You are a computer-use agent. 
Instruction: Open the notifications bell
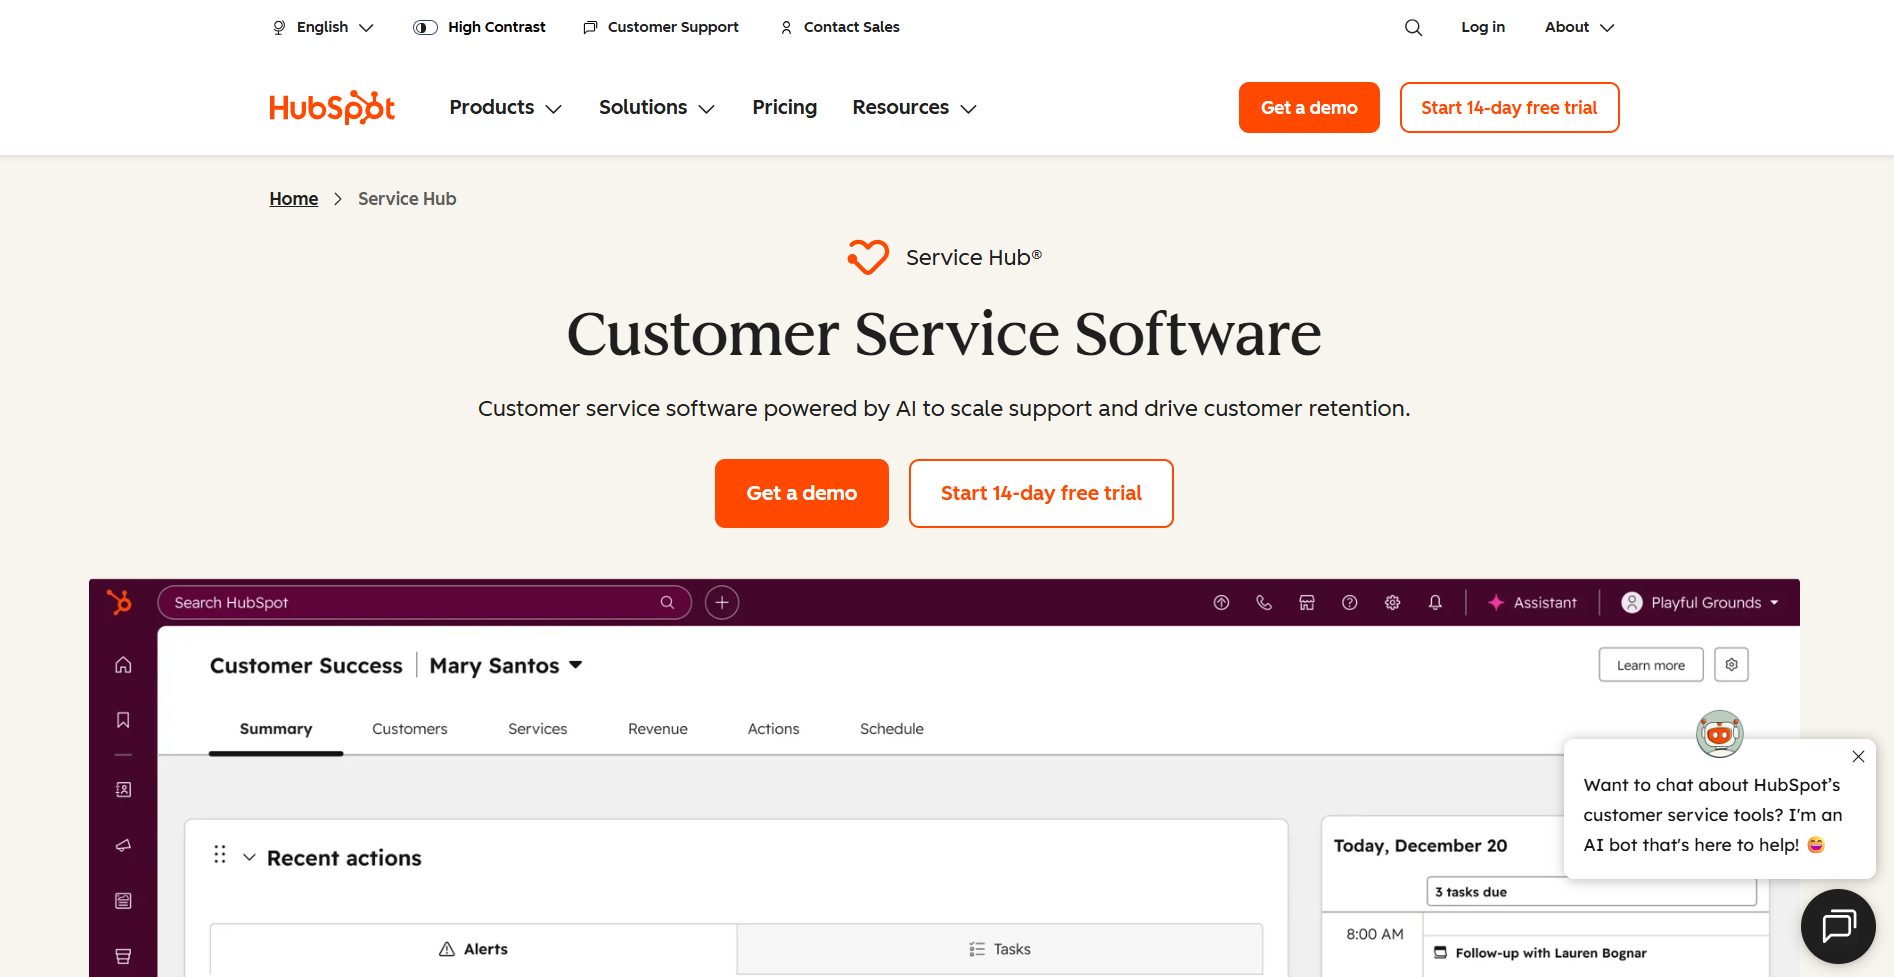pyautogui.click(x=1435, y=602)
